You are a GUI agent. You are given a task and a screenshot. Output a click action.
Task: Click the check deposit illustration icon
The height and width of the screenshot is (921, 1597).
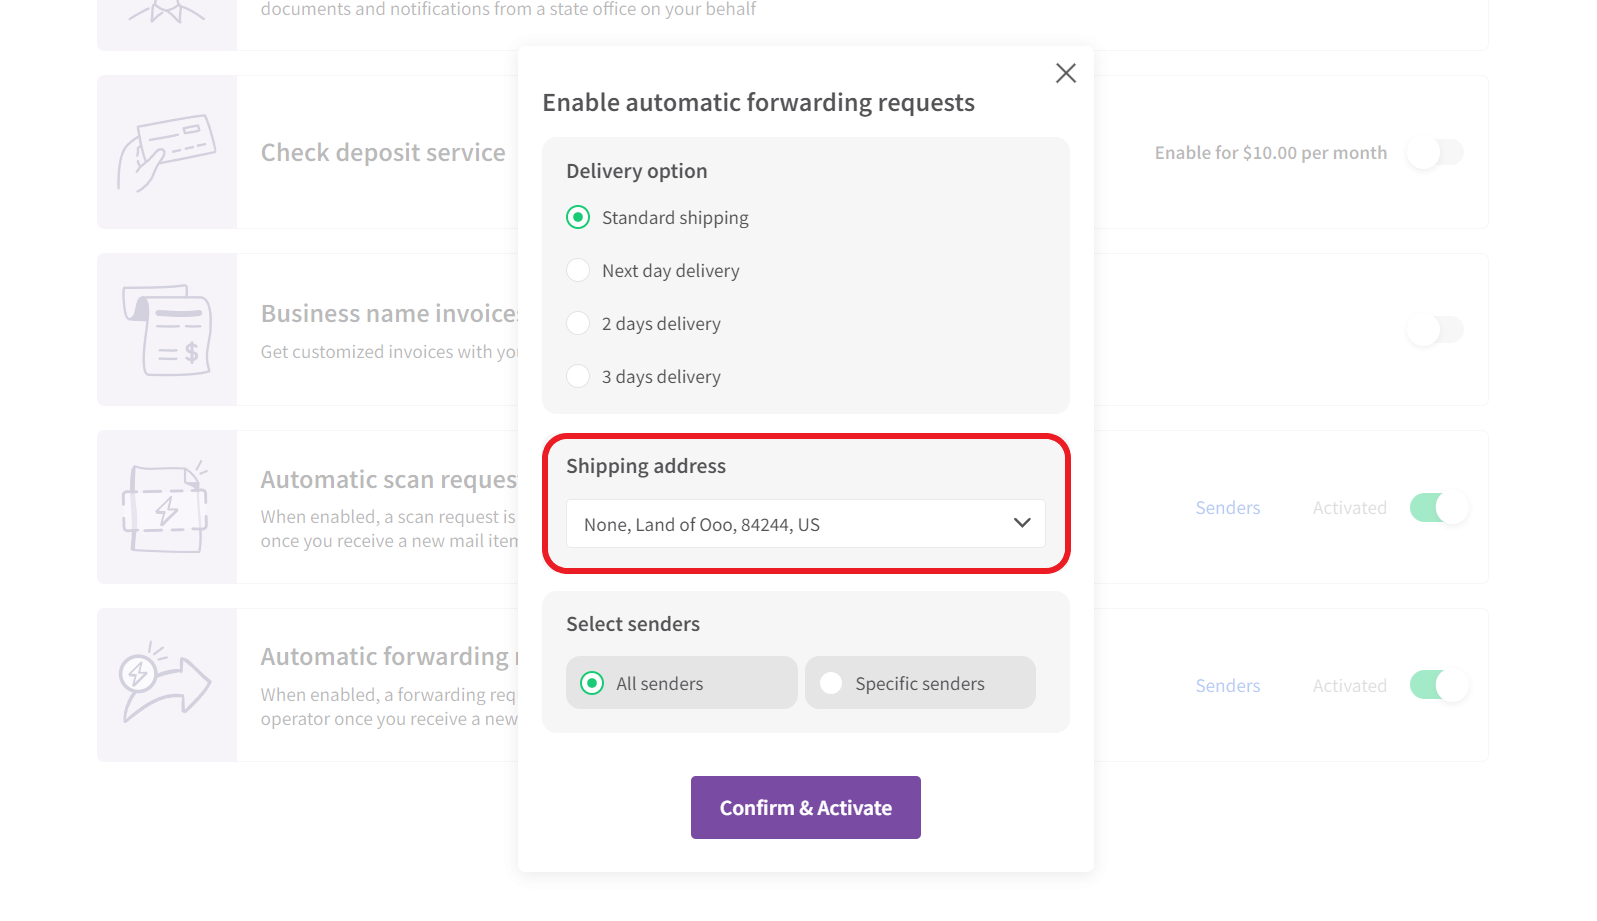click(167, 152)
